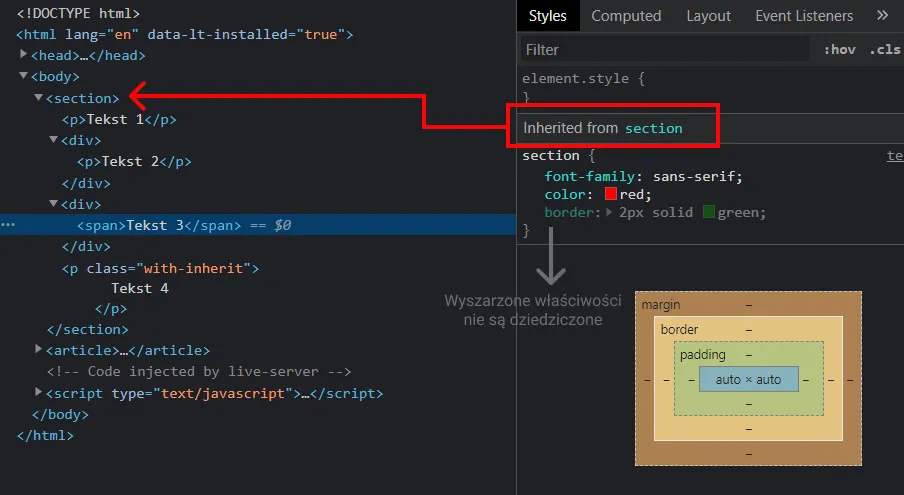904x495 pixels.
Task: Switch to the Computed tab
Action: coord(626,16)
